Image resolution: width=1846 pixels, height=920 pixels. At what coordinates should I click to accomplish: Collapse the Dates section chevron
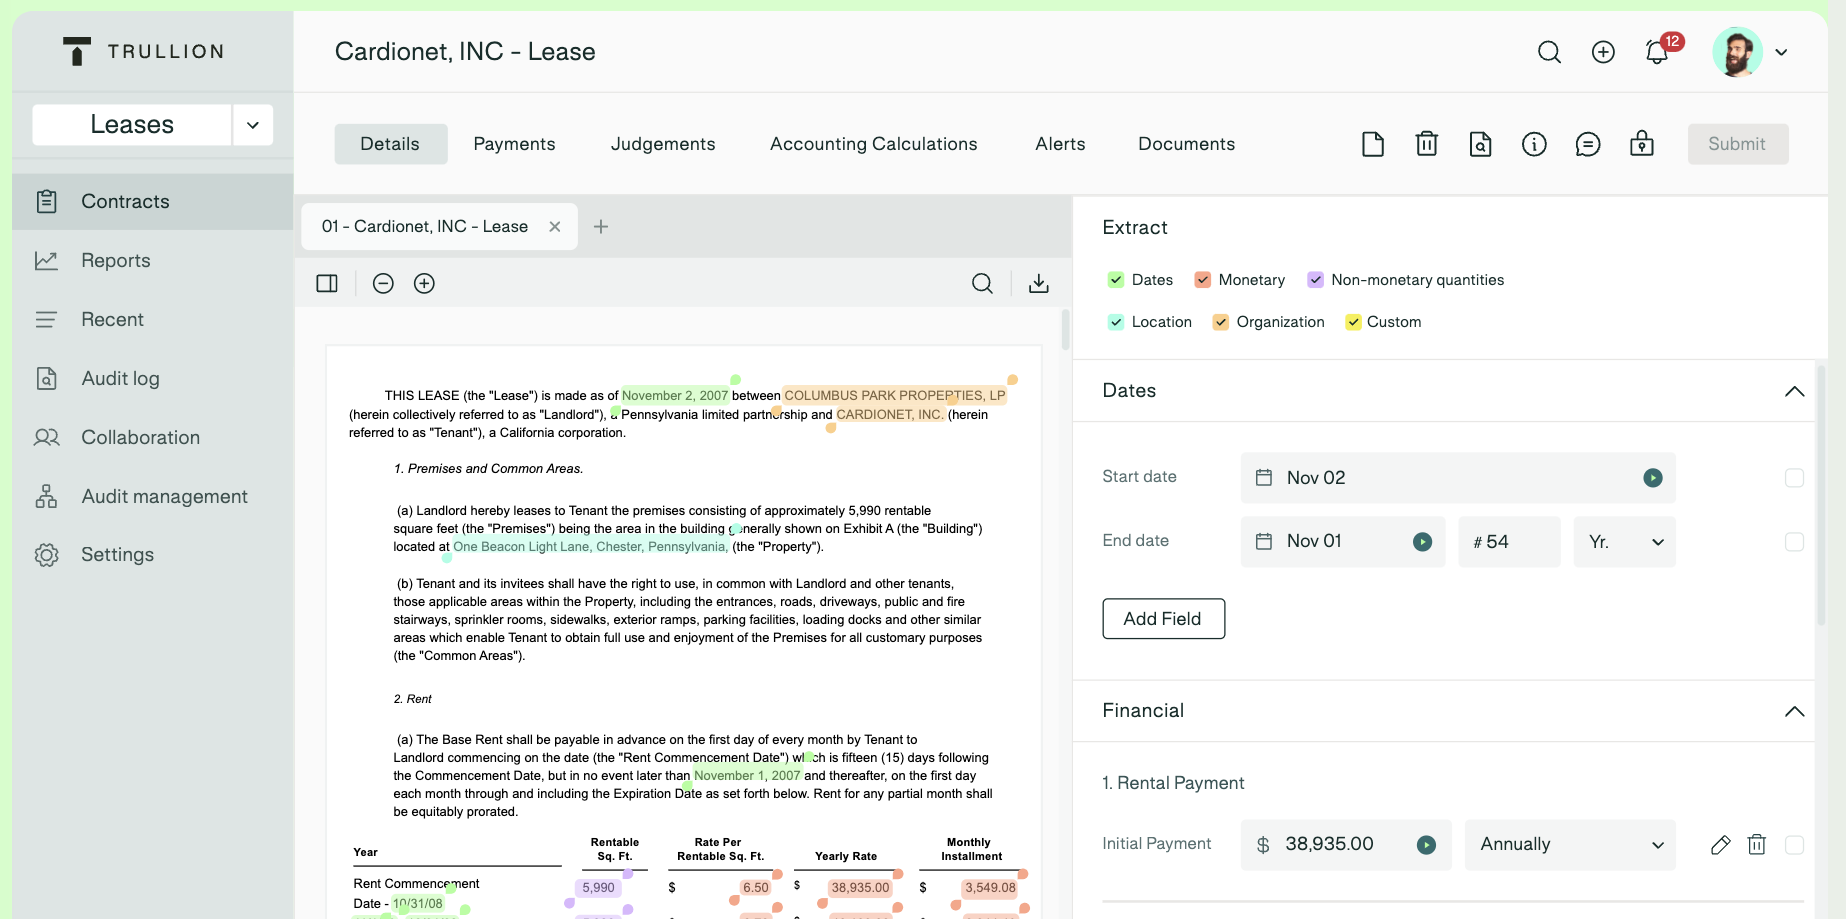coord(1795,391)
